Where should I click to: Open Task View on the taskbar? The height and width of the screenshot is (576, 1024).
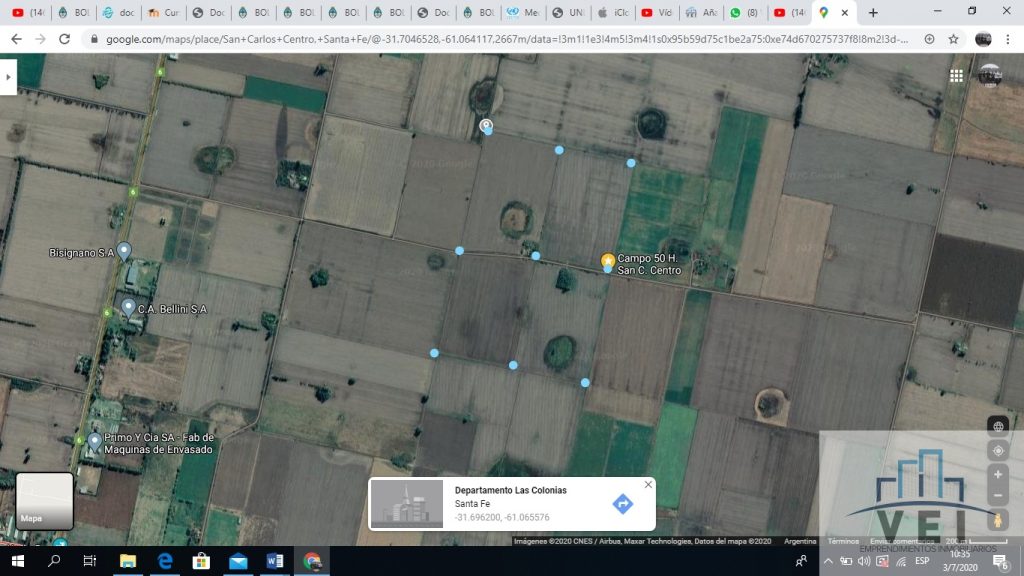click(x=89, y=561)
